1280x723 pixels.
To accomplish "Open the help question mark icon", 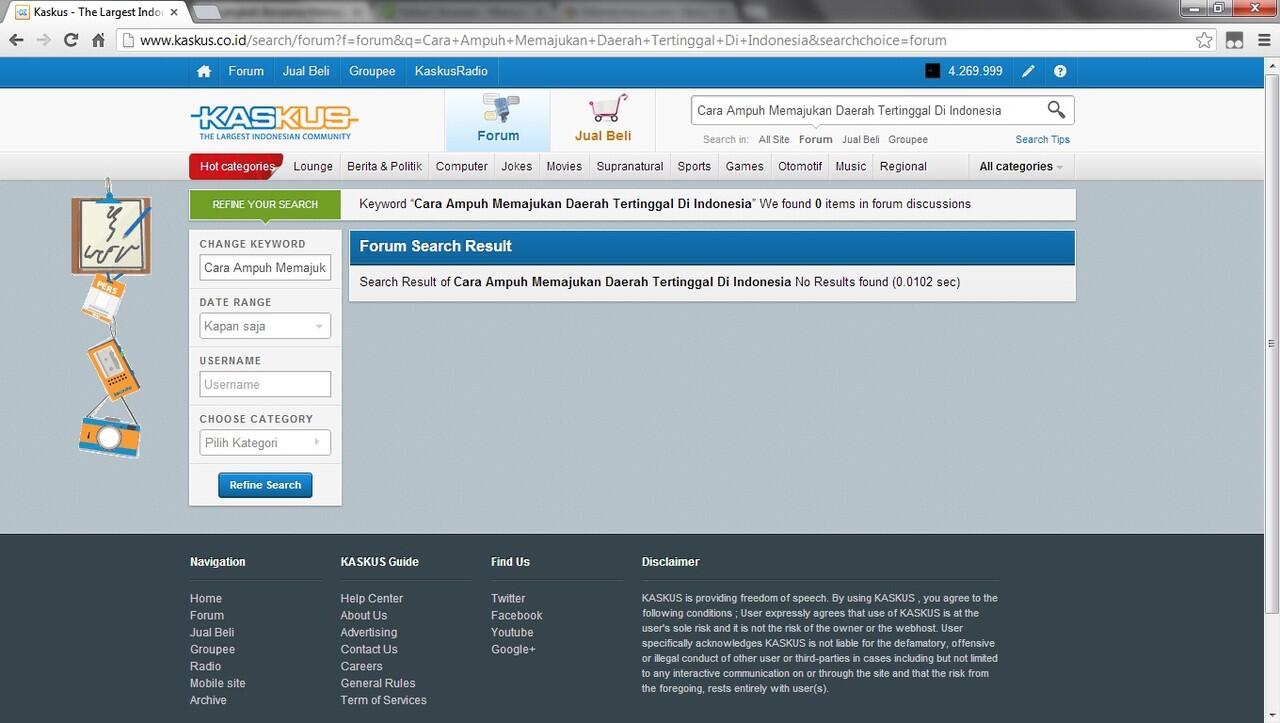I will pos(1060,71).
